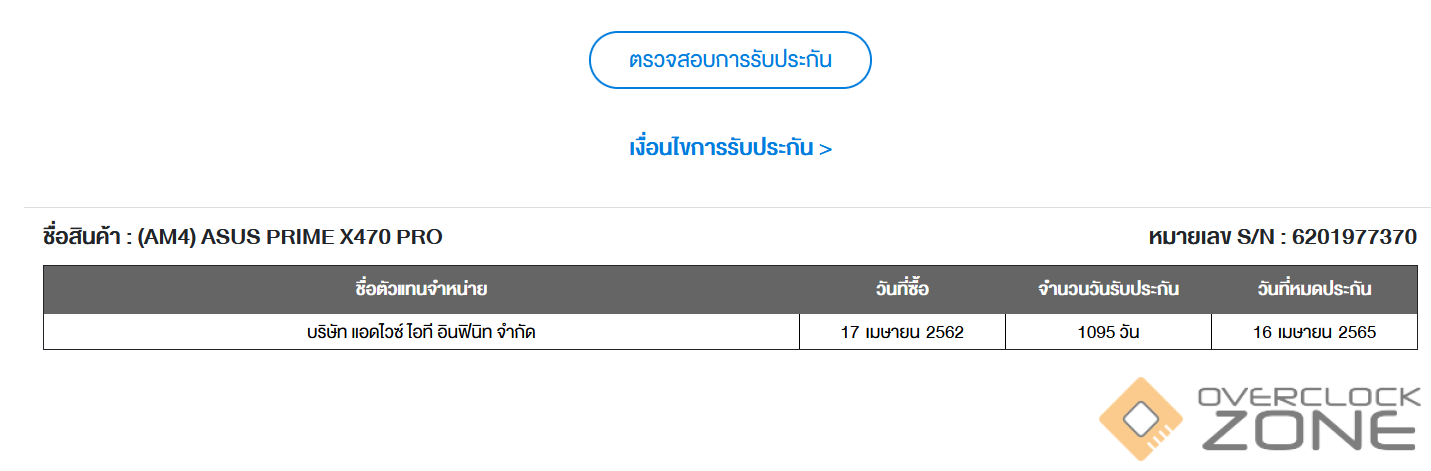Click the 1095 วัน warranty days cell

[1108, 332]
